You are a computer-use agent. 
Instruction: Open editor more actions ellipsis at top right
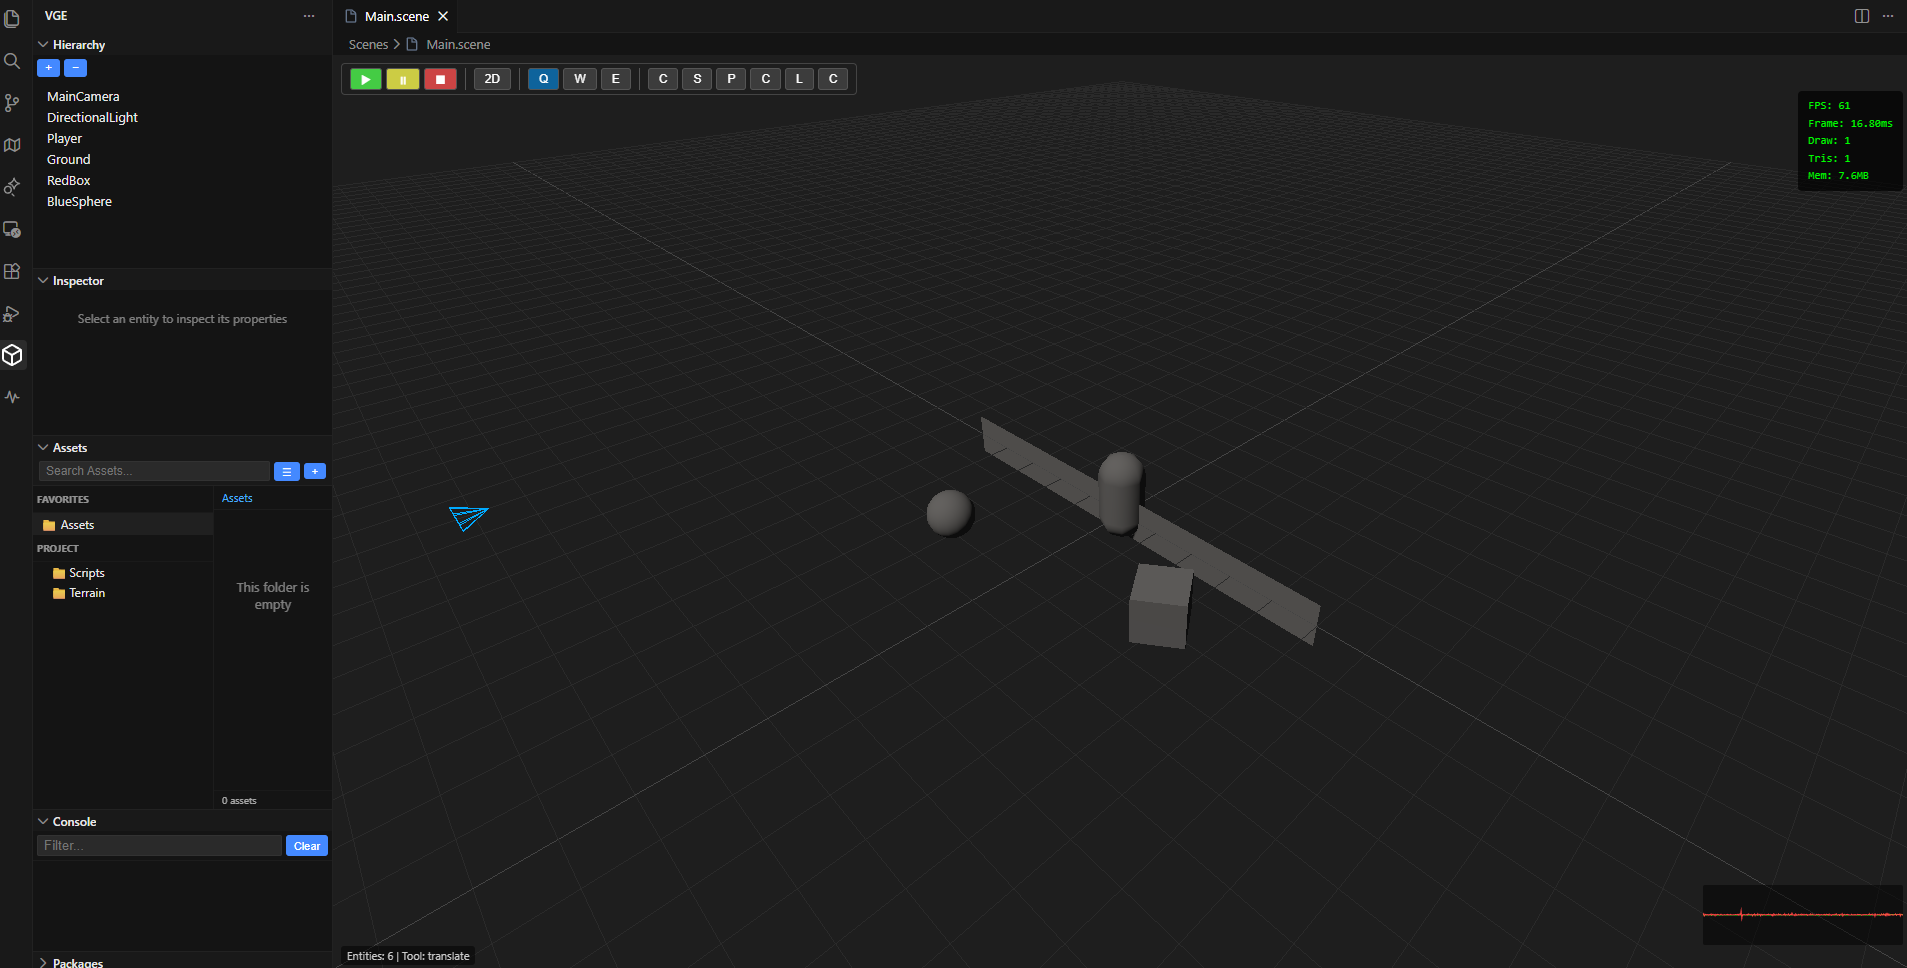(x=1888, y=16)
